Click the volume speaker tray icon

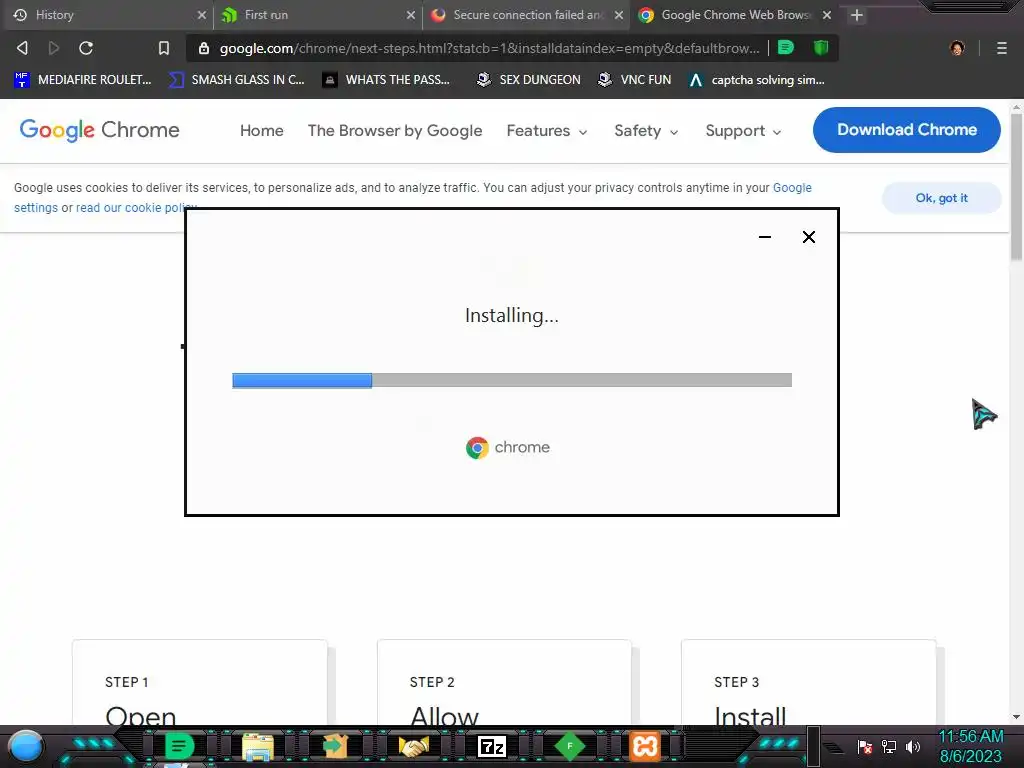pos(913,746)
